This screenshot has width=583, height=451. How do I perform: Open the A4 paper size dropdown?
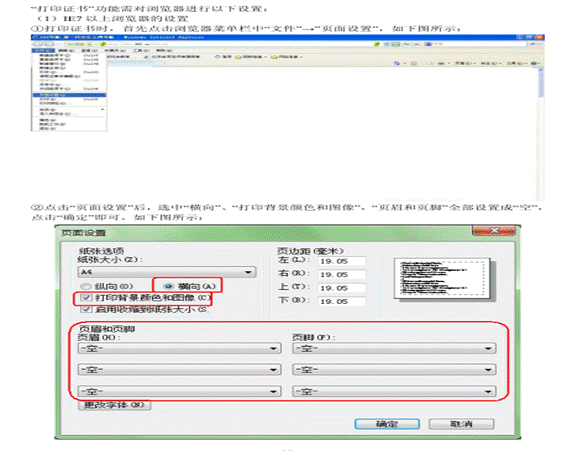pyautogui.click(x=167, y=272)
